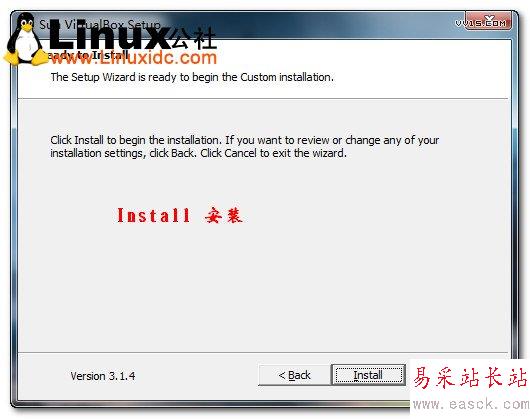This screenshot has height=419, width=530.
Task: Click the empty gray dialog body area
Action: 263,287
